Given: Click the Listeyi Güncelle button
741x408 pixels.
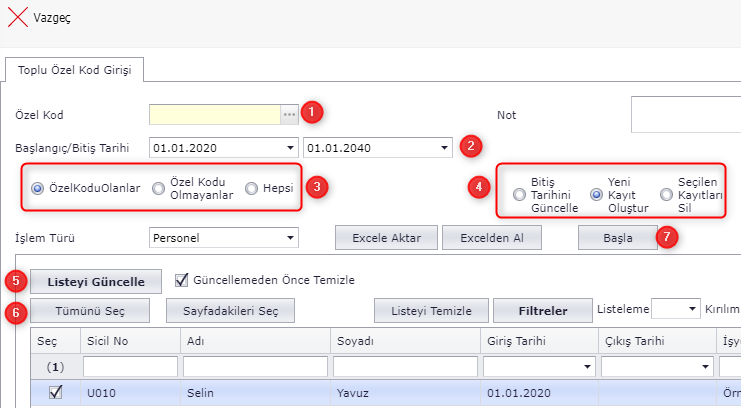Looking at the screenshot, I should [96, 280].
